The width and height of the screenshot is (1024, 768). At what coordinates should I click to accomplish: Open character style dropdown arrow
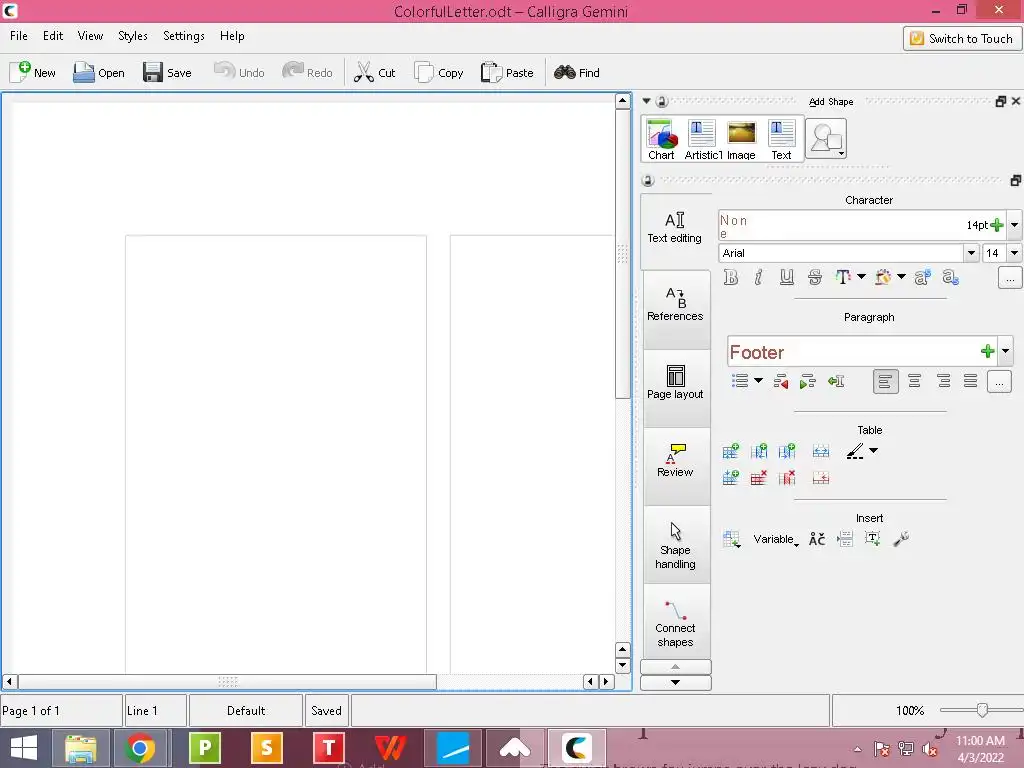[1014, 225]
